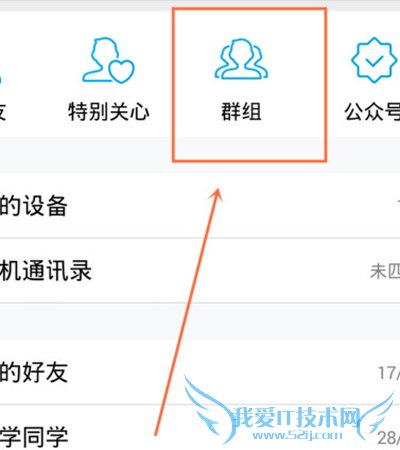Viewport: 400px width, 450px height.
Task: Click the right blue wing watermark graphic
Action: (374, 413)
